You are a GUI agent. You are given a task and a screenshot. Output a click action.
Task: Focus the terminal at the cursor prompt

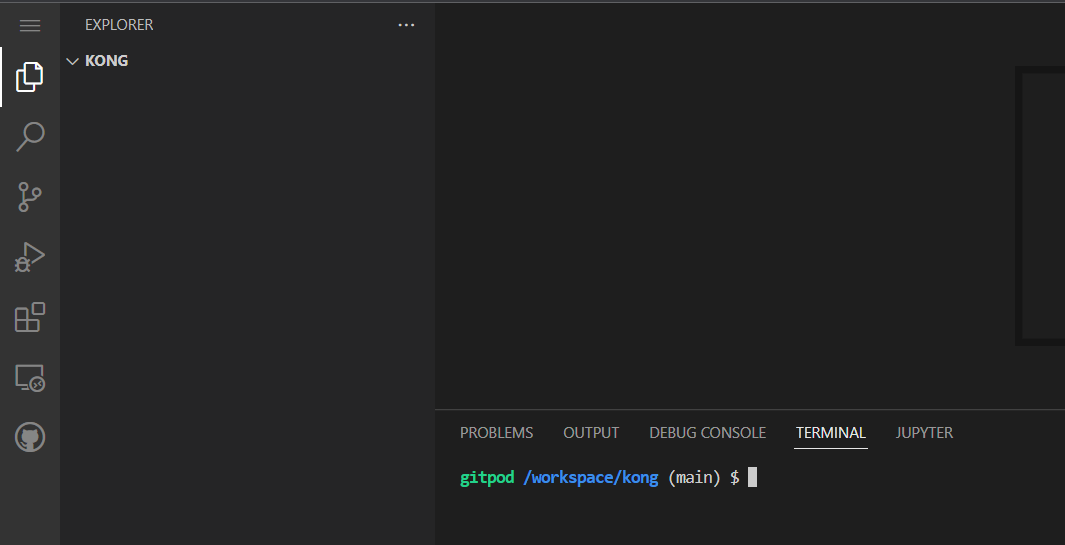tap(752, 478)
